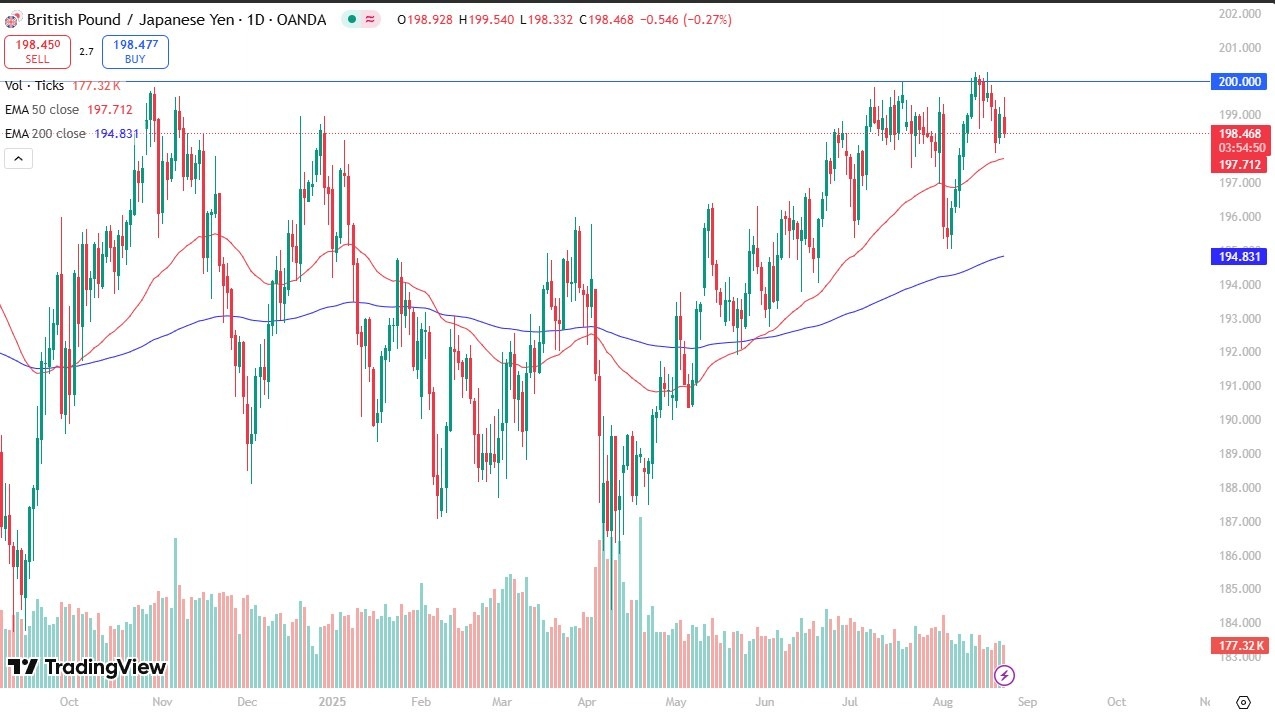Click the purple lightning bolt trading icon on chart
The width and height of the screenshot is (1275, 716).
pyautogui.click(x=1003, y=677)
